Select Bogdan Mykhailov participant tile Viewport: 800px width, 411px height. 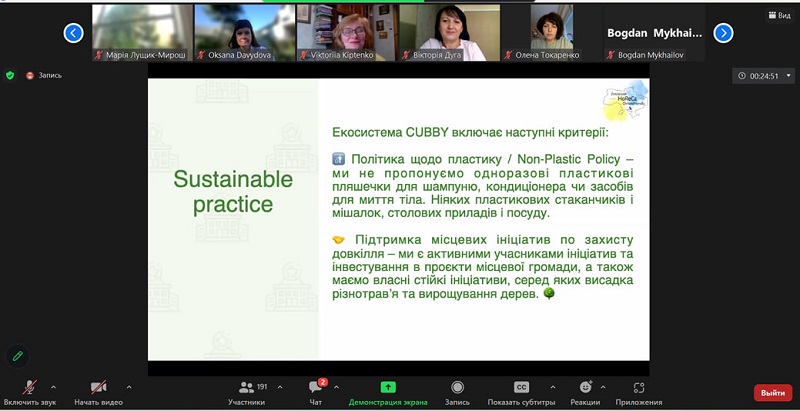click(655, 33)
